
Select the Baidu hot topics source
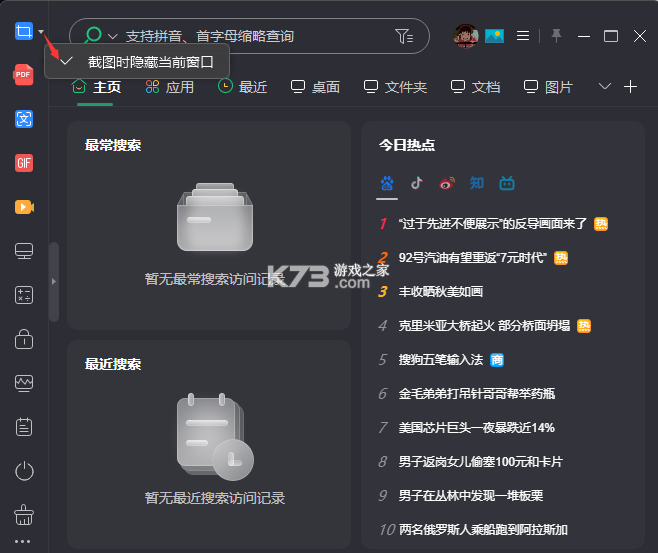pyautogui.click(x=387, y=183)
